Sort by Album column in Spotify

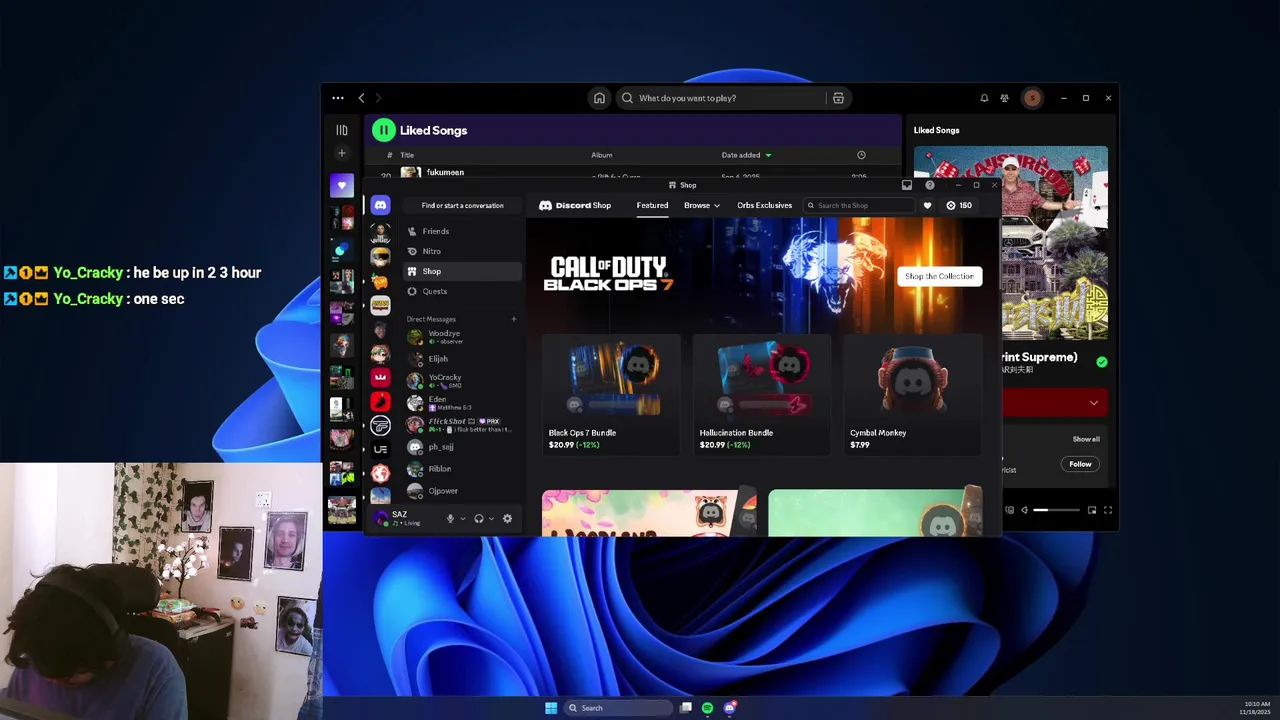(601, 155)
